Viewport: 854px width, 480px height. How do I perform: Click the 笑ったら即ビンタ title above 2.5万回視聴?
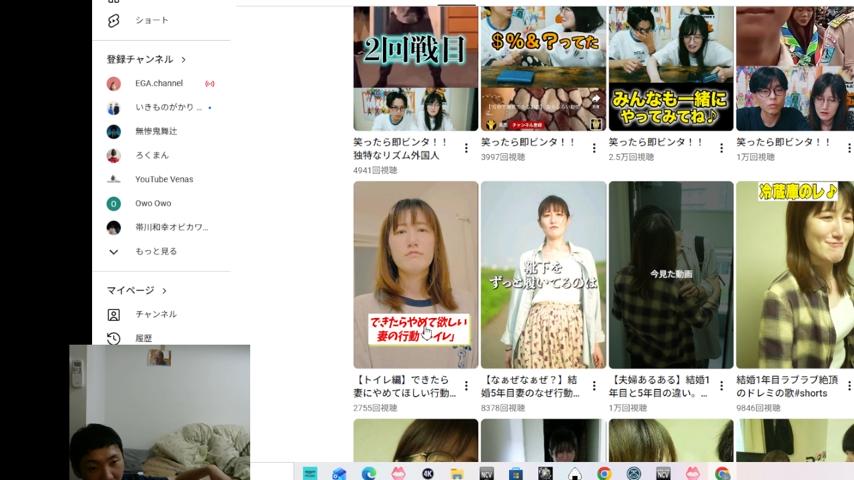(x=656, y=142)
